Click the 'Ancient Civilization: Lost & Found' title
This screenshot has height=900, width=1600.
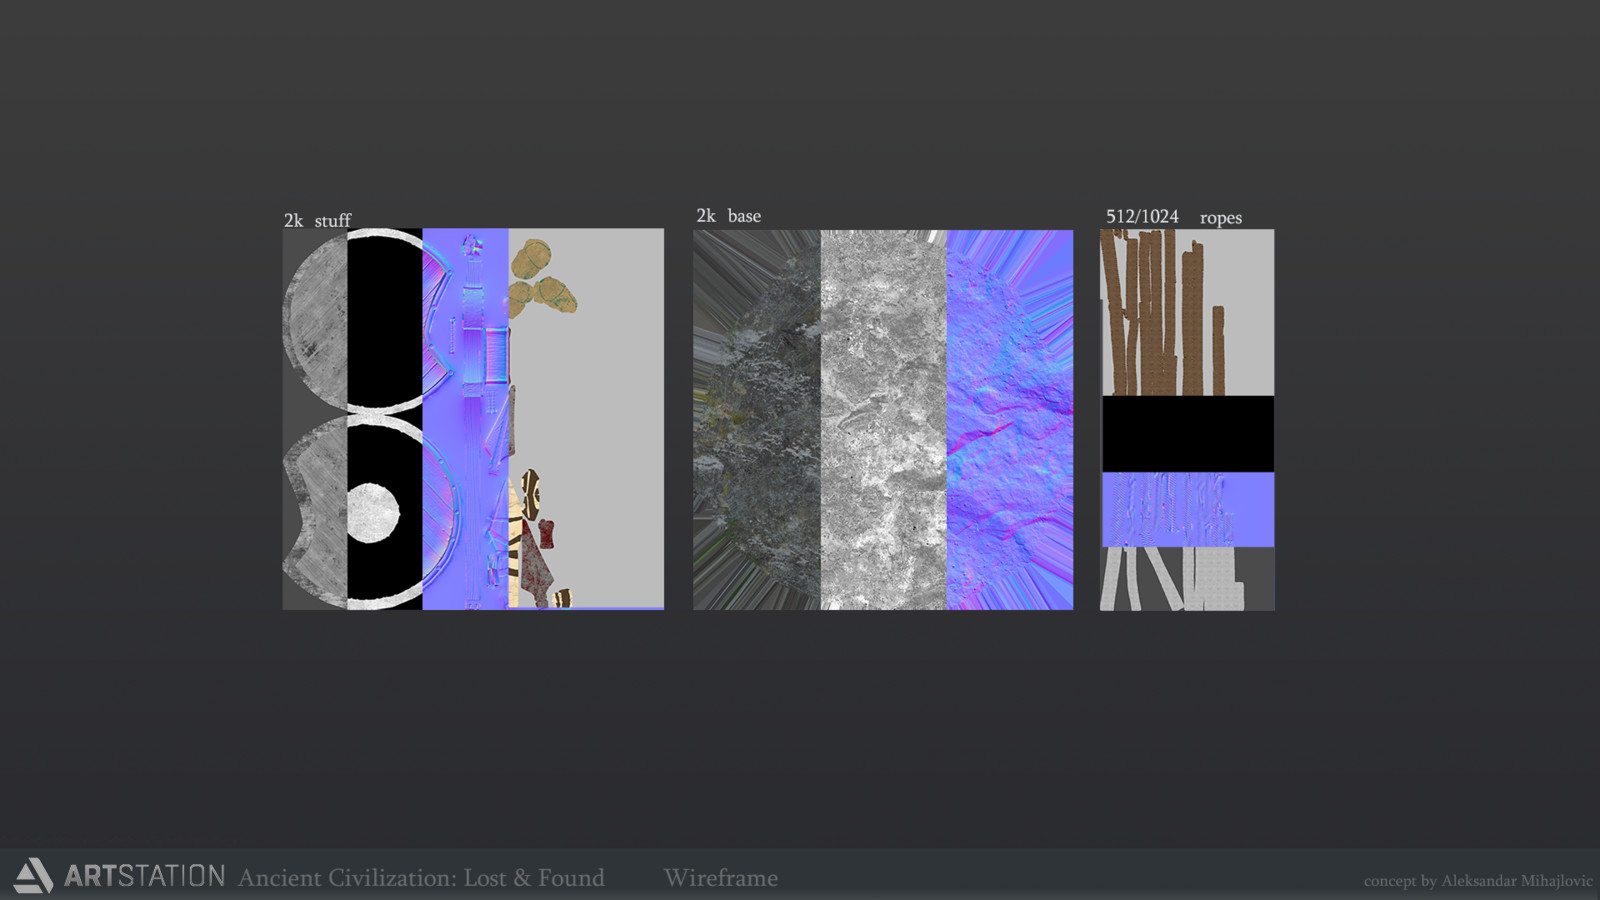[x=421, y=878]
